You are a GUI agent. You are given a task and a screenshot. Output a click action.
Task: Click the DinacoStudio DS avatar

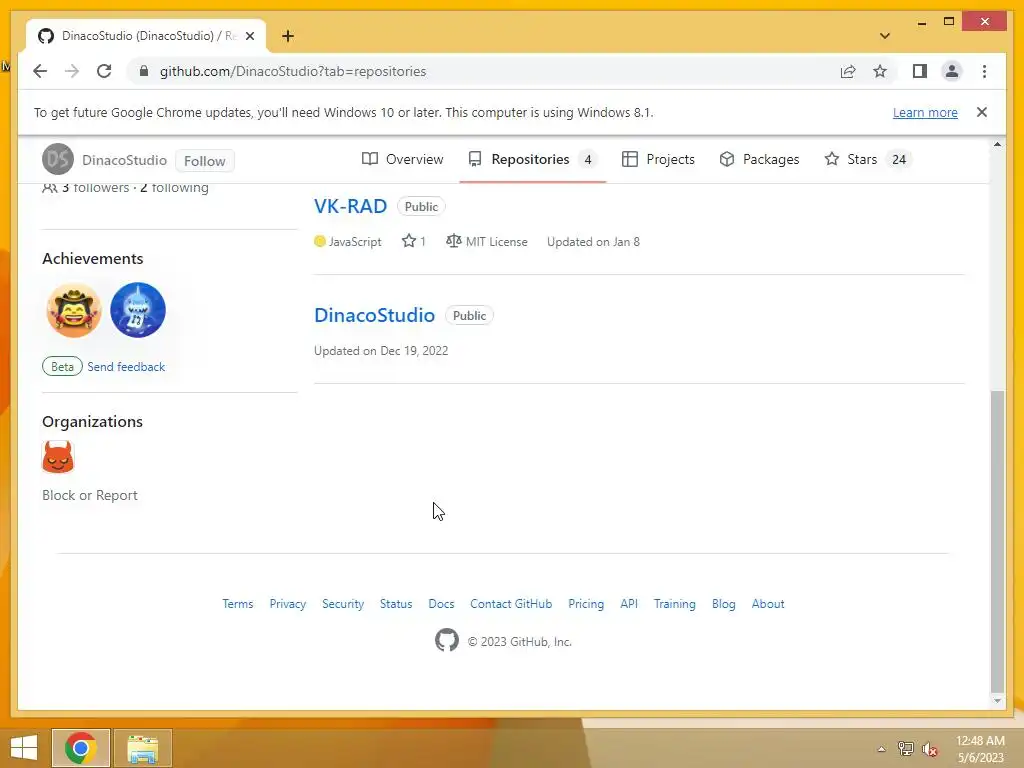(x=57, y=159)
